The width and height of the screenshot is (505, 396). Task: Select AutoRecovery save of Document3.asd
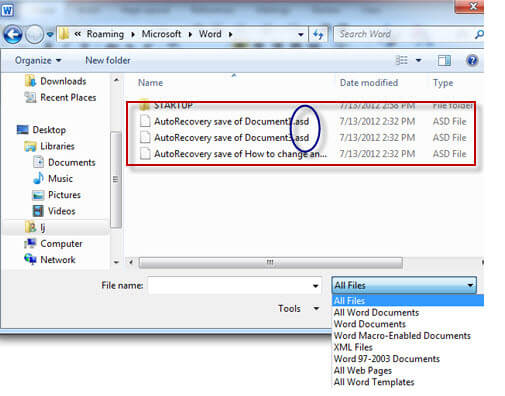(x=231, y=138)
